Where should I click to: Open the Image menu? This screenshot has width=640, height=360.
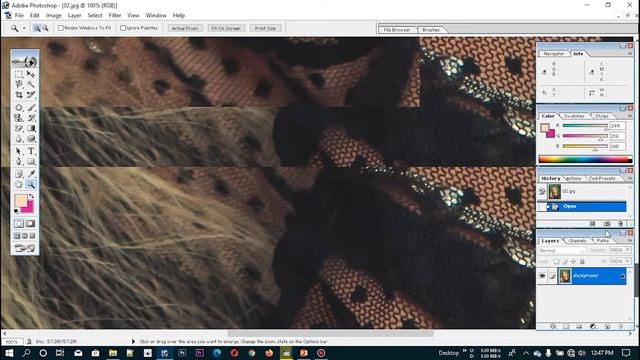click(x=53, y=15)
